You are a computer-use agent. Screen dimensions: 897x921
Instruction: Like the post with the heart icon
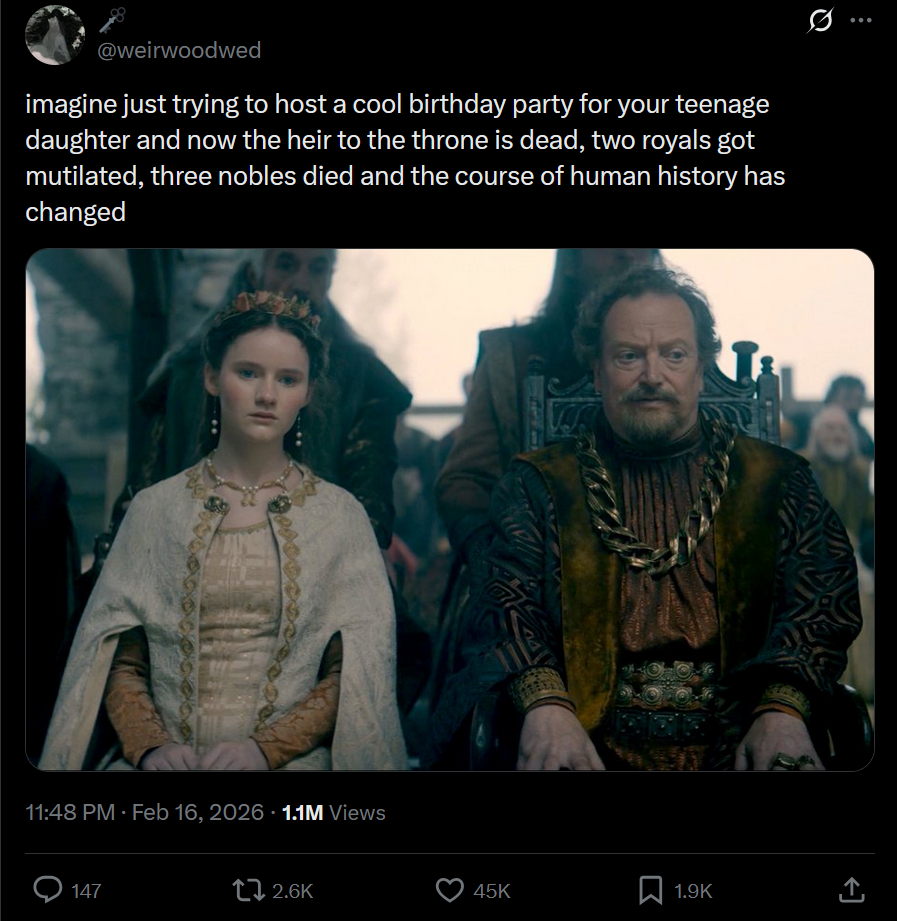pos(452,889)
